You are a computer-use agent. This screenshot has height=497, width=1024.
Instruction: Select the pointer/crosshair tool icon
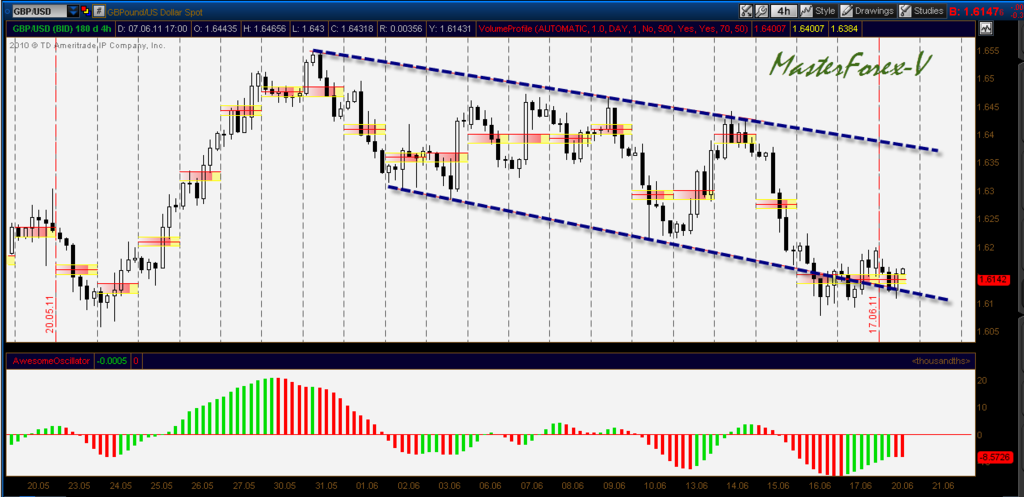tap(746, 11)
